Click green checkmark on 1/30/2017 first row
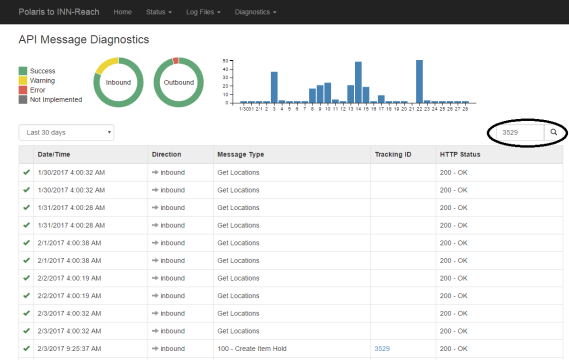 point(26,172)
